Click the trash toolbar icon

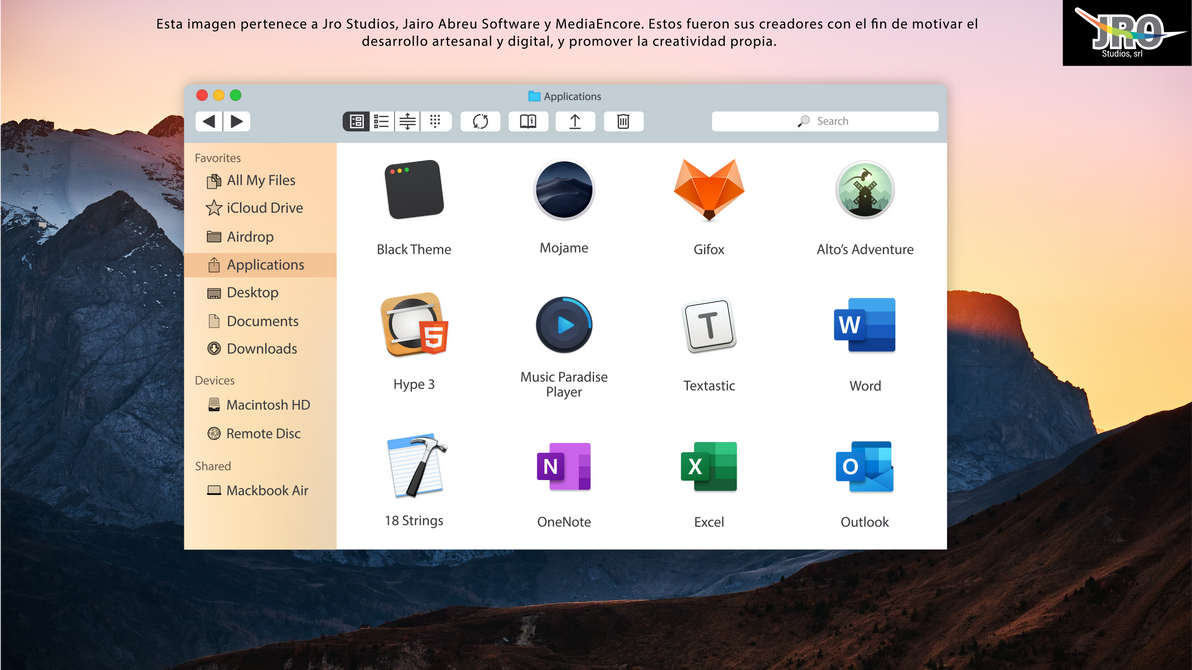pyautogui.click(x=623, y=121)
